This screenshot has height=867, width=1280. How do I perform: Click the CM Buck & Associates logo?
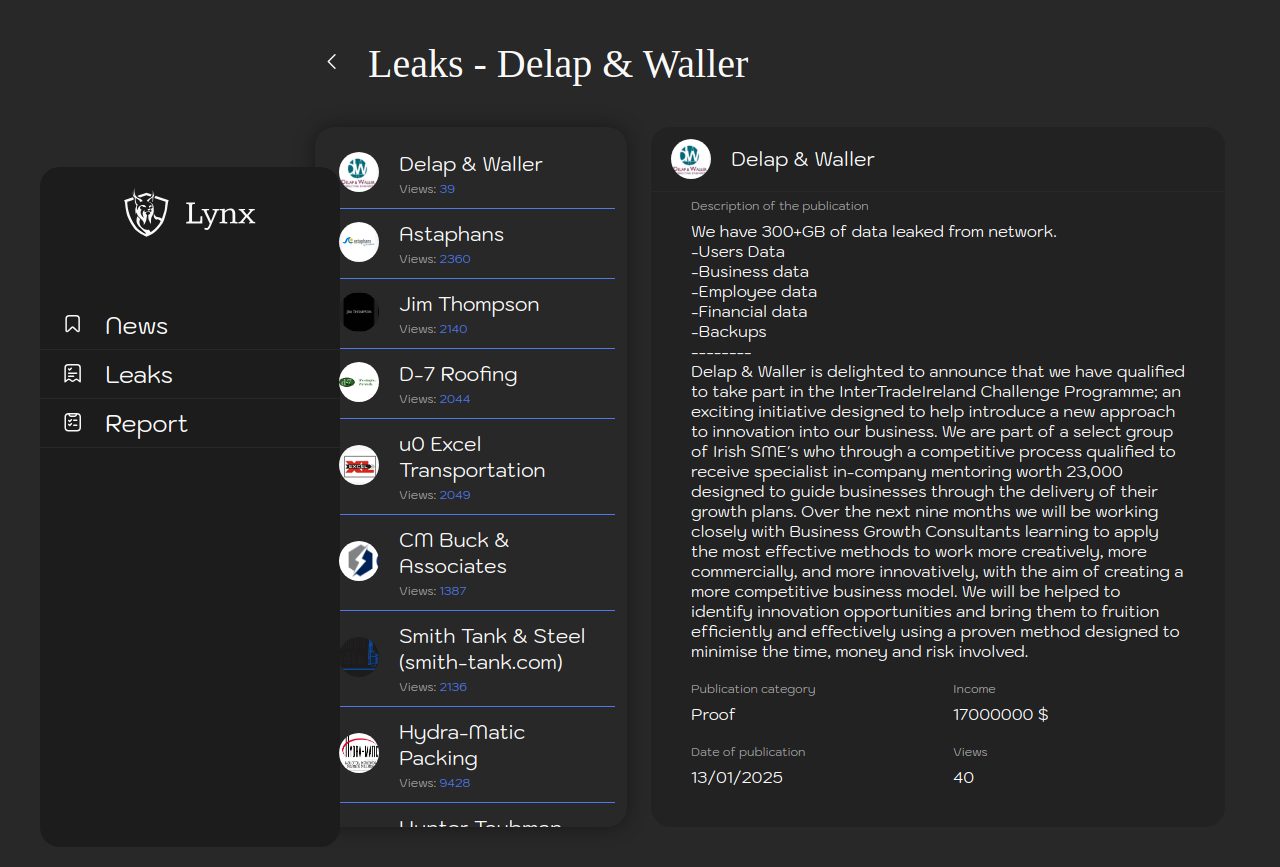click(x=359, y=561)
